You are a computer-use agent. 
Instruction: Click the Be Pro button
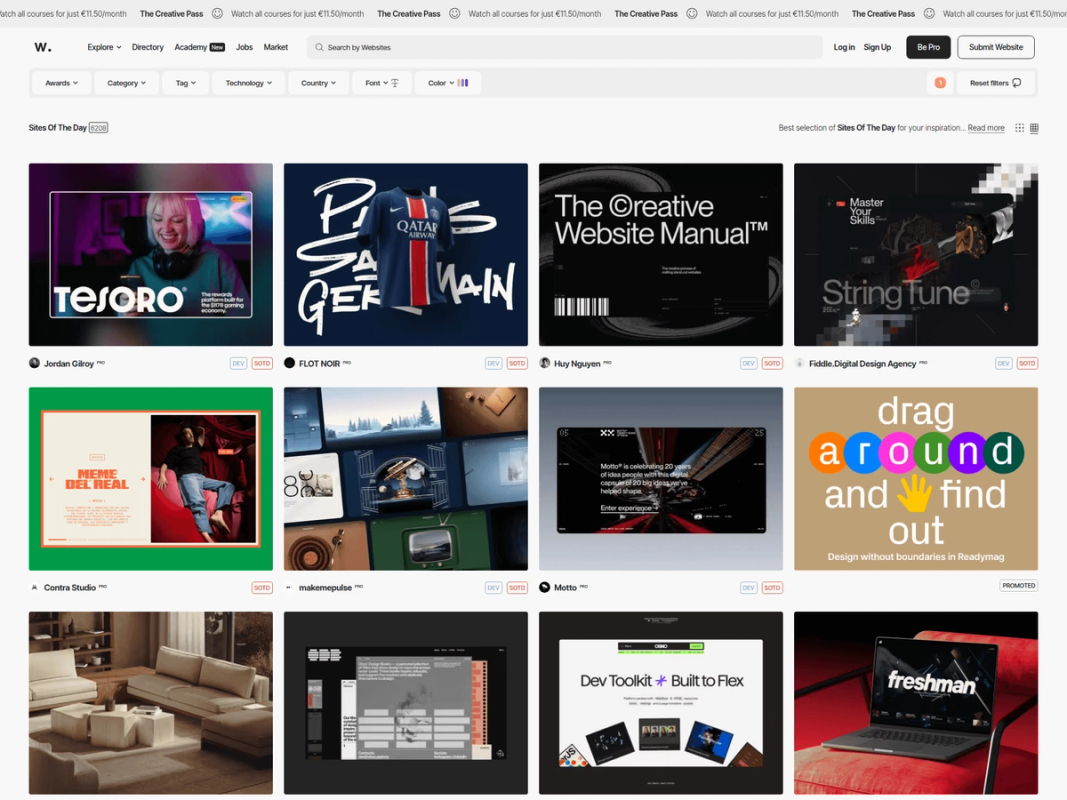pos(928,47)
